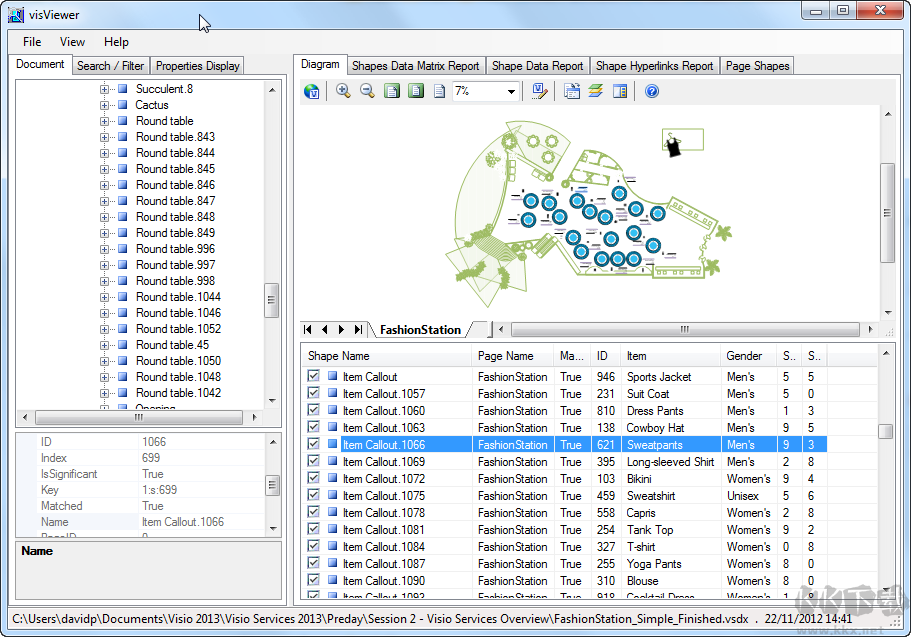Select the Zoom Out magnifier tool
911x637 pixels.
click(x=365, y=91)
